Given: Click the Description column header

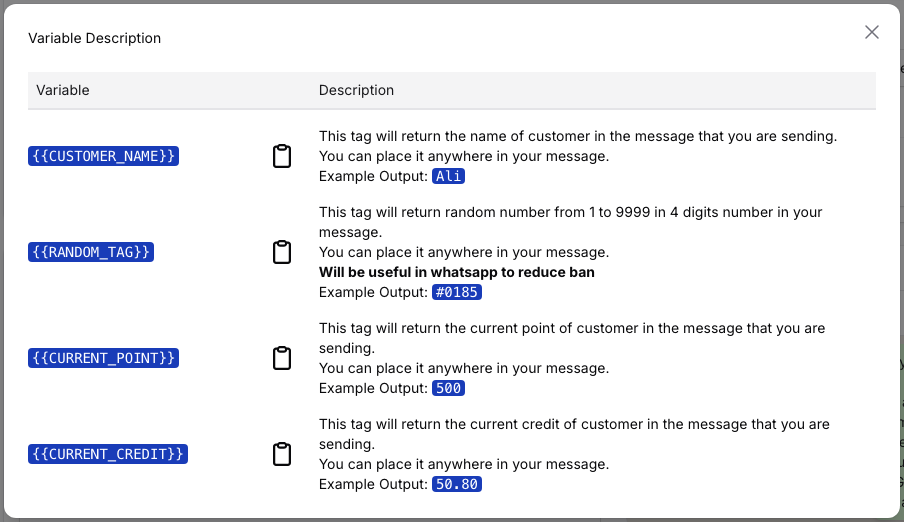Looking at the screenshot, I should click(356, 90).
